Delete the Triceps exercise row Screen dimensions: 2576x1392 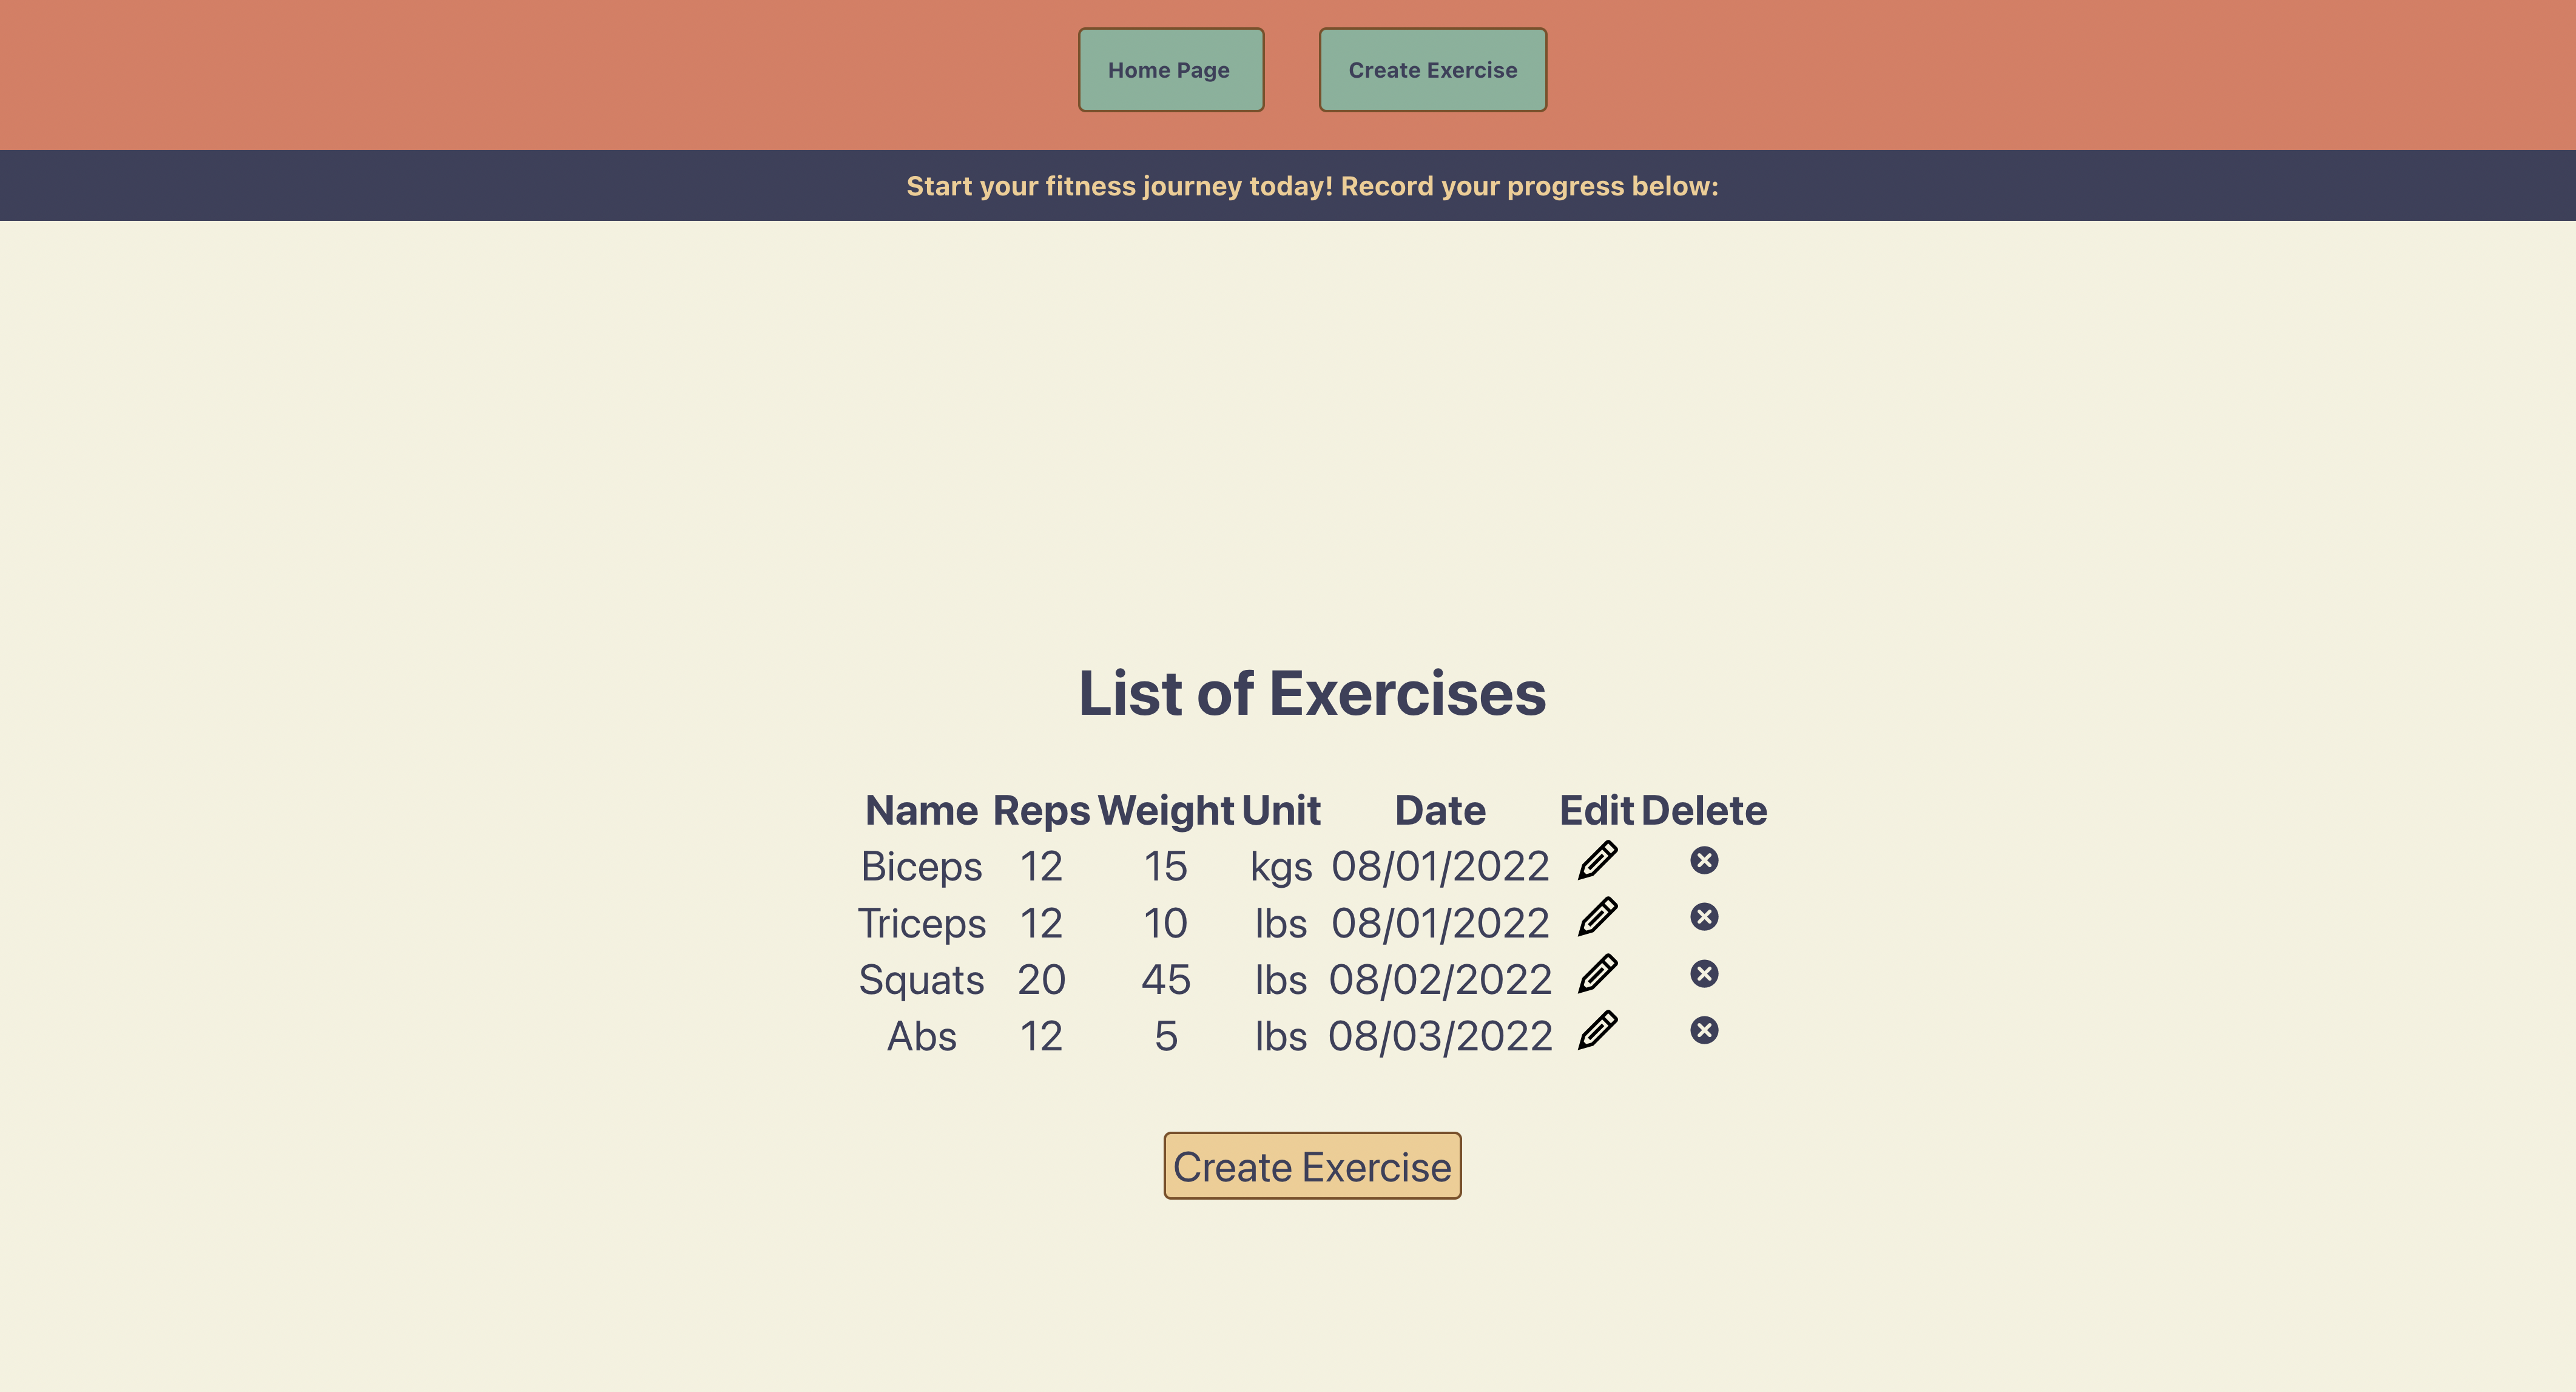1704,917
